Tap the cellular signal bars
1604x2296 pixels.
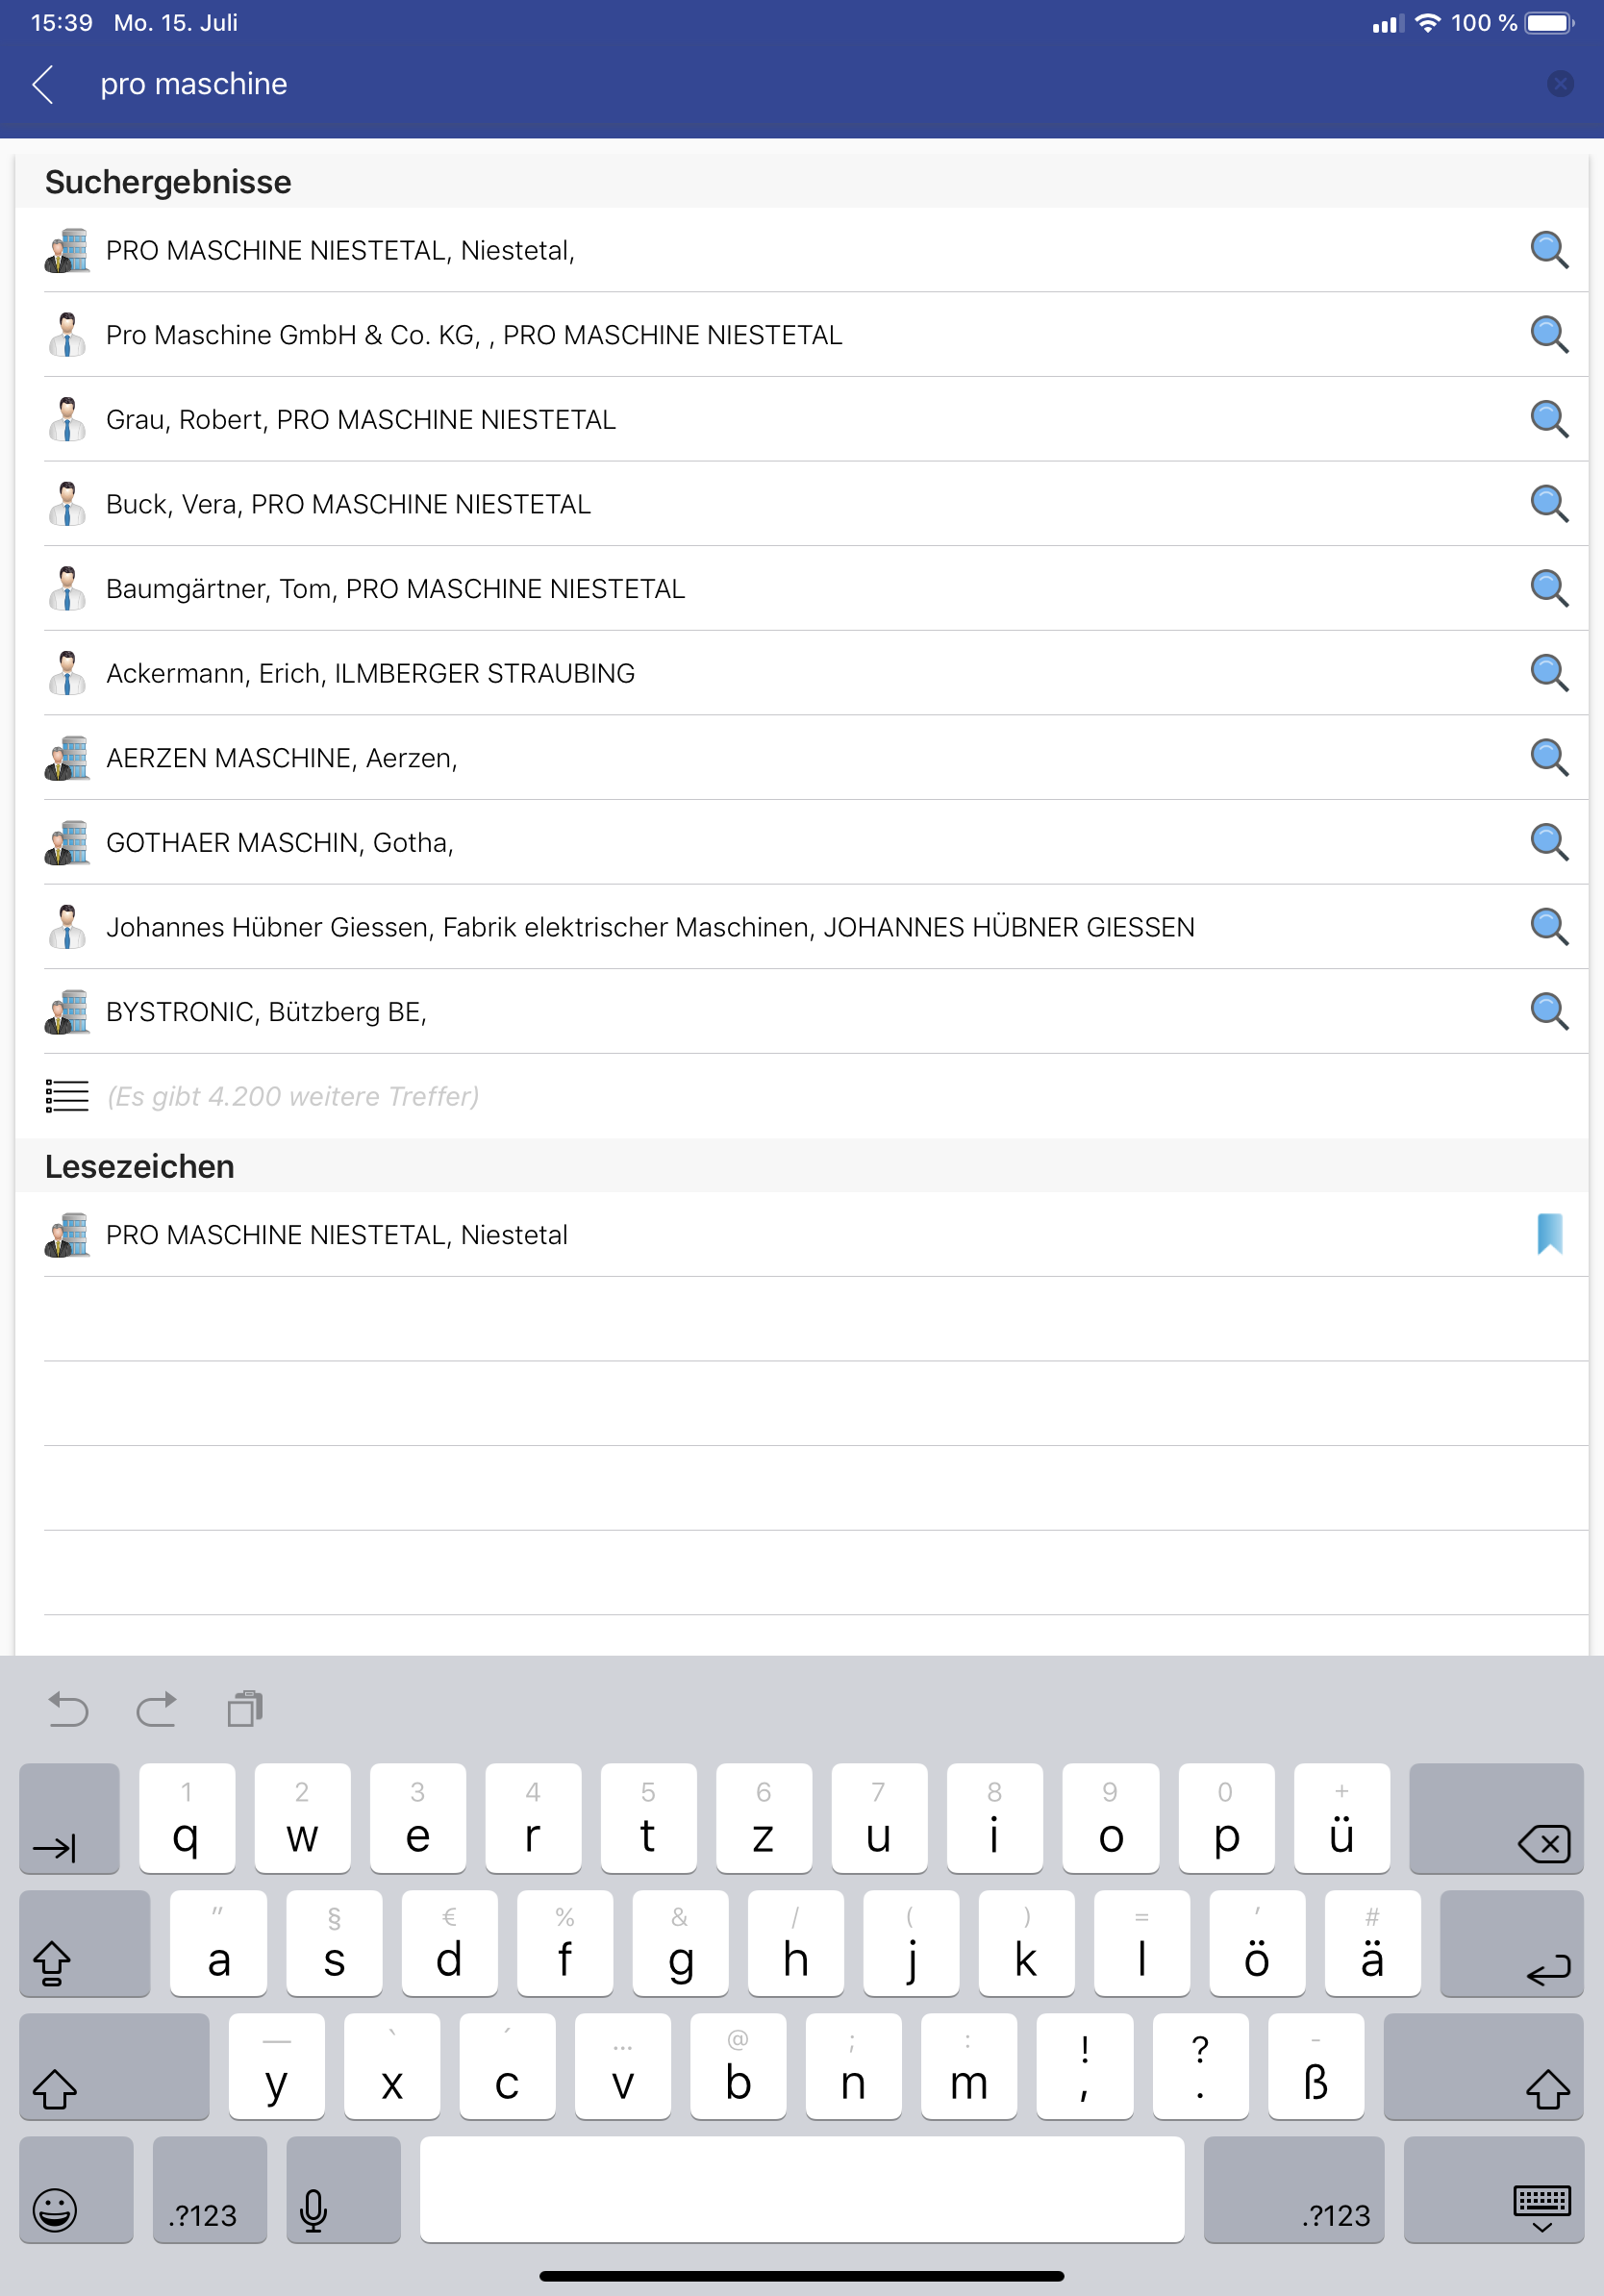tap(1388, 24)
